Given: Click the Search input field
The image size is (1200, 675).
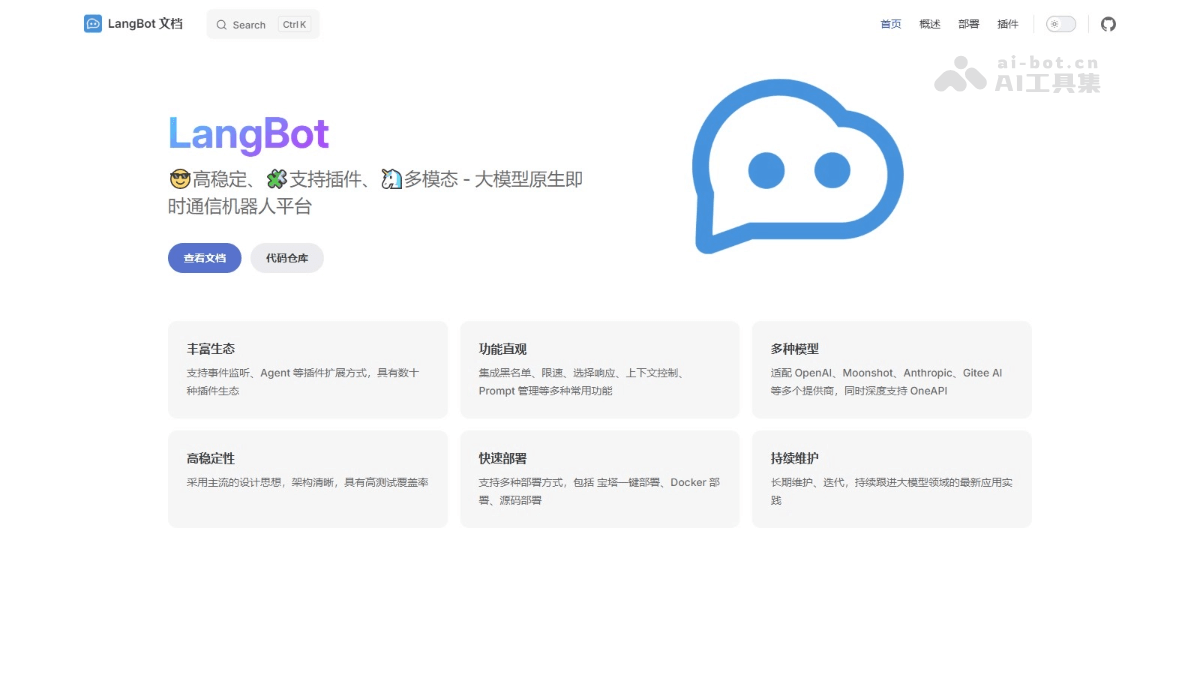Looking at the screenshot, I should pyautogui.click(x=260, y=24).
